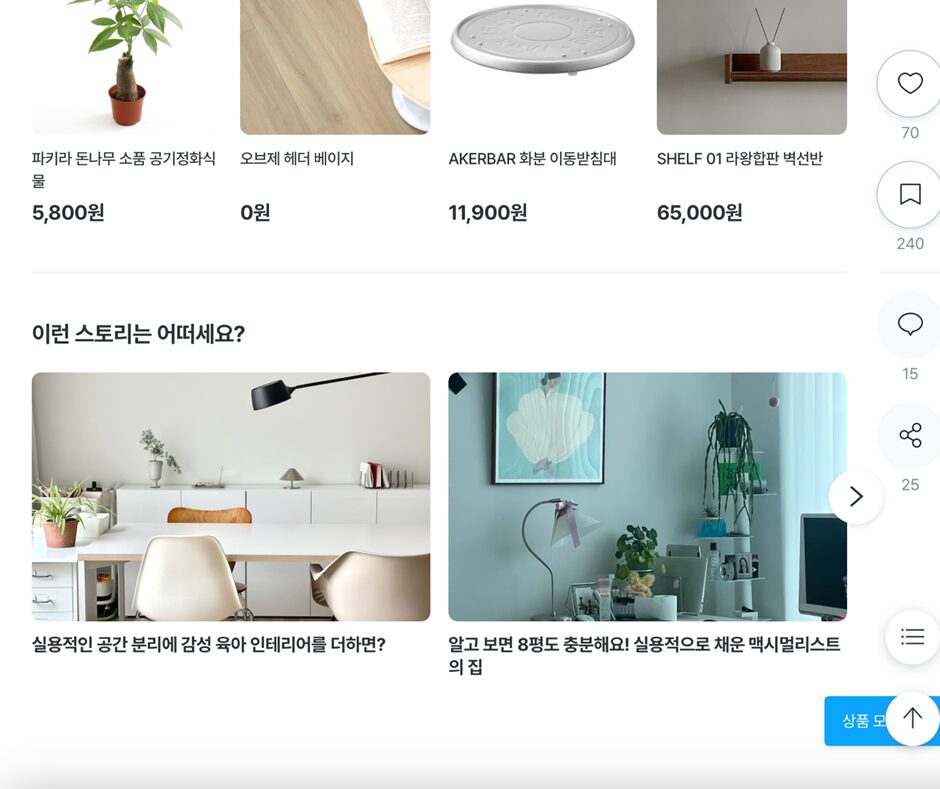The image size is (940, 789).
Task: Open the SHELF 01 wall shelf image
Action: click(x=752, y=67)
